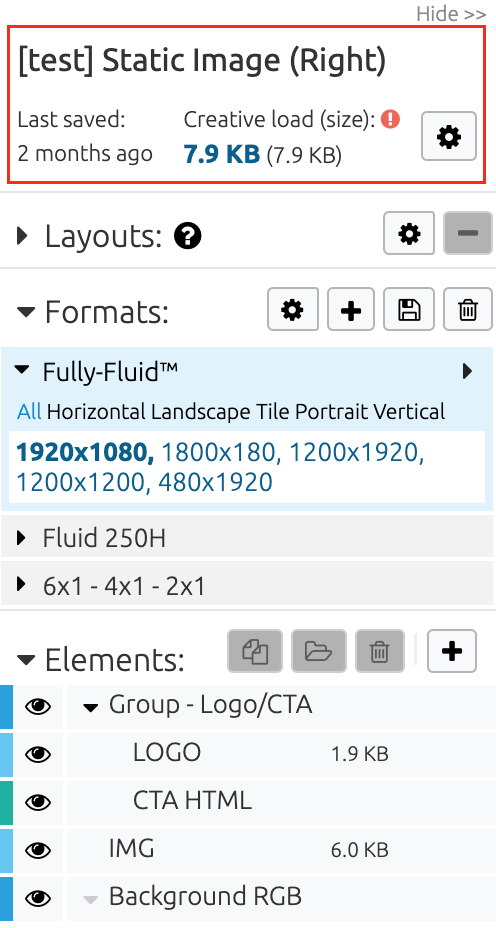
Task: Open Layouts settings gear
Action: (x=409, y=234)
